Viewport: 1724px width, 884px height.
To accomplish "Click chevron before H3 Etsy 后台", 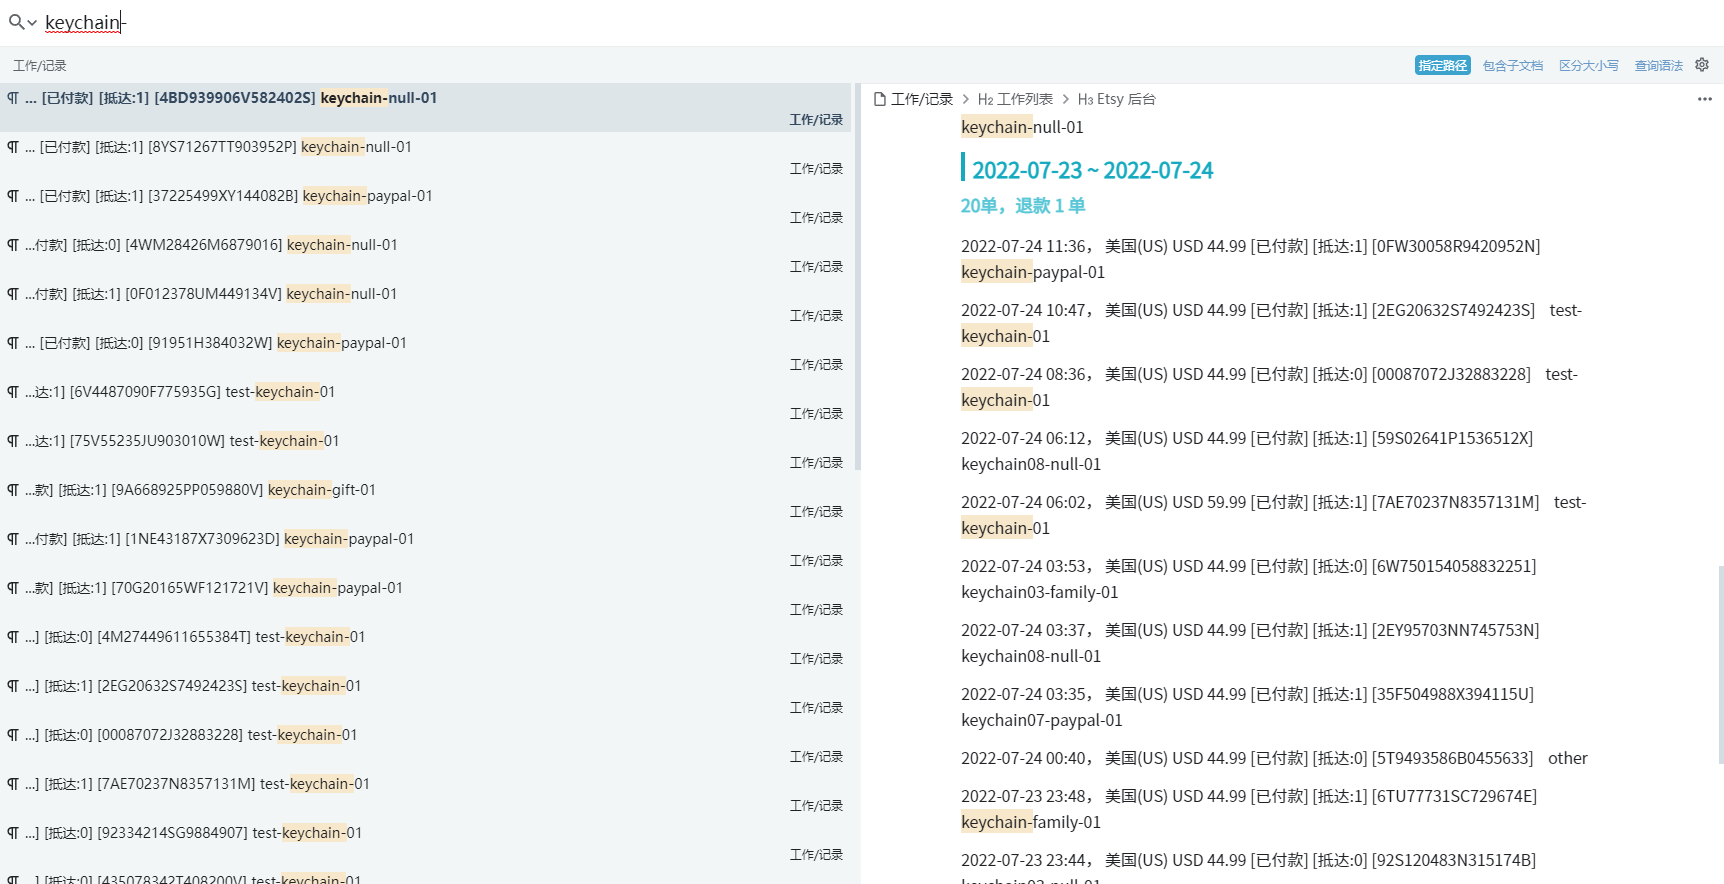I will click(x=1066, y=99).
